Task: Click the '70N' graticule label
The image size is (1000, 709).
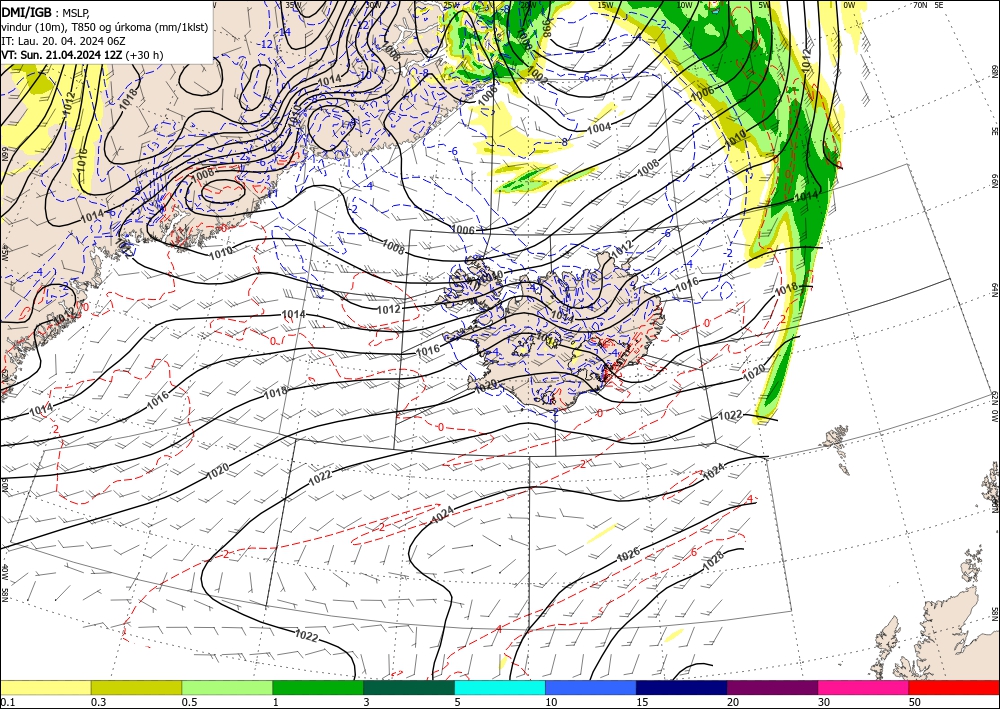Action: pyautogui.click(x=920, y=4)
